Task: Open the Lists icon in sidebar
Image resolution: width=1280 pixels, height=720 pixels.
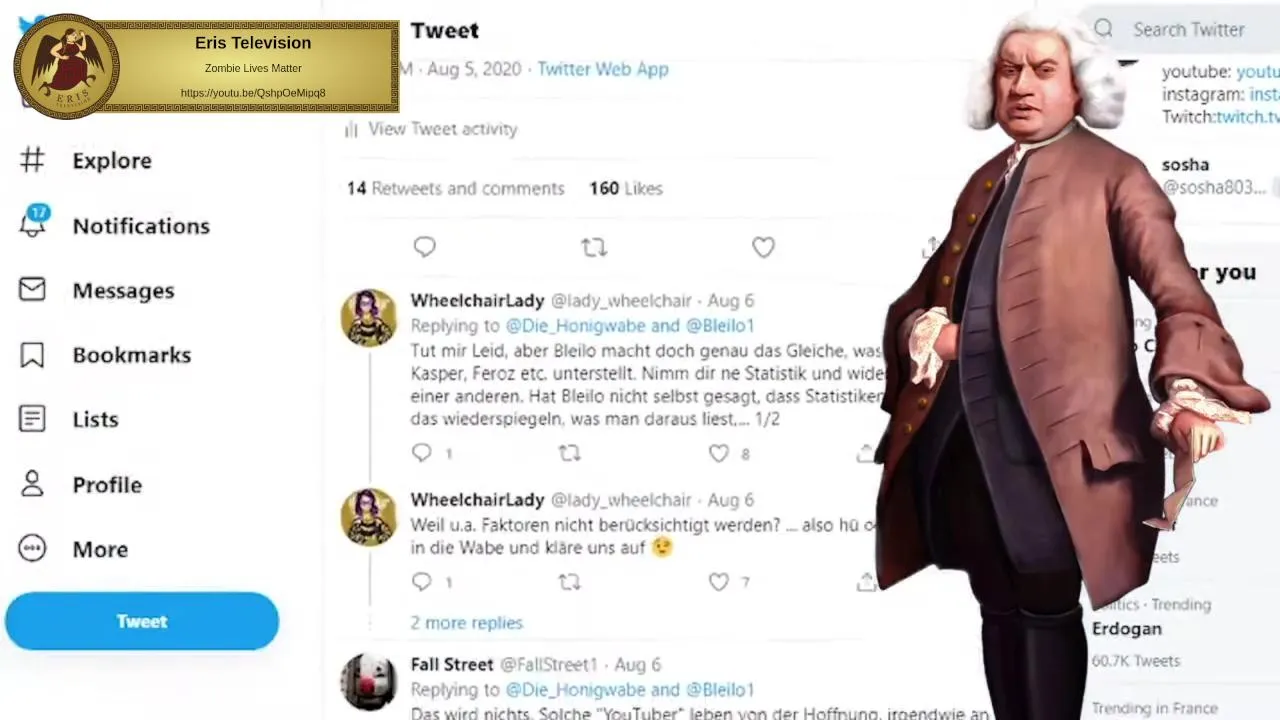Action: (32, 419)
